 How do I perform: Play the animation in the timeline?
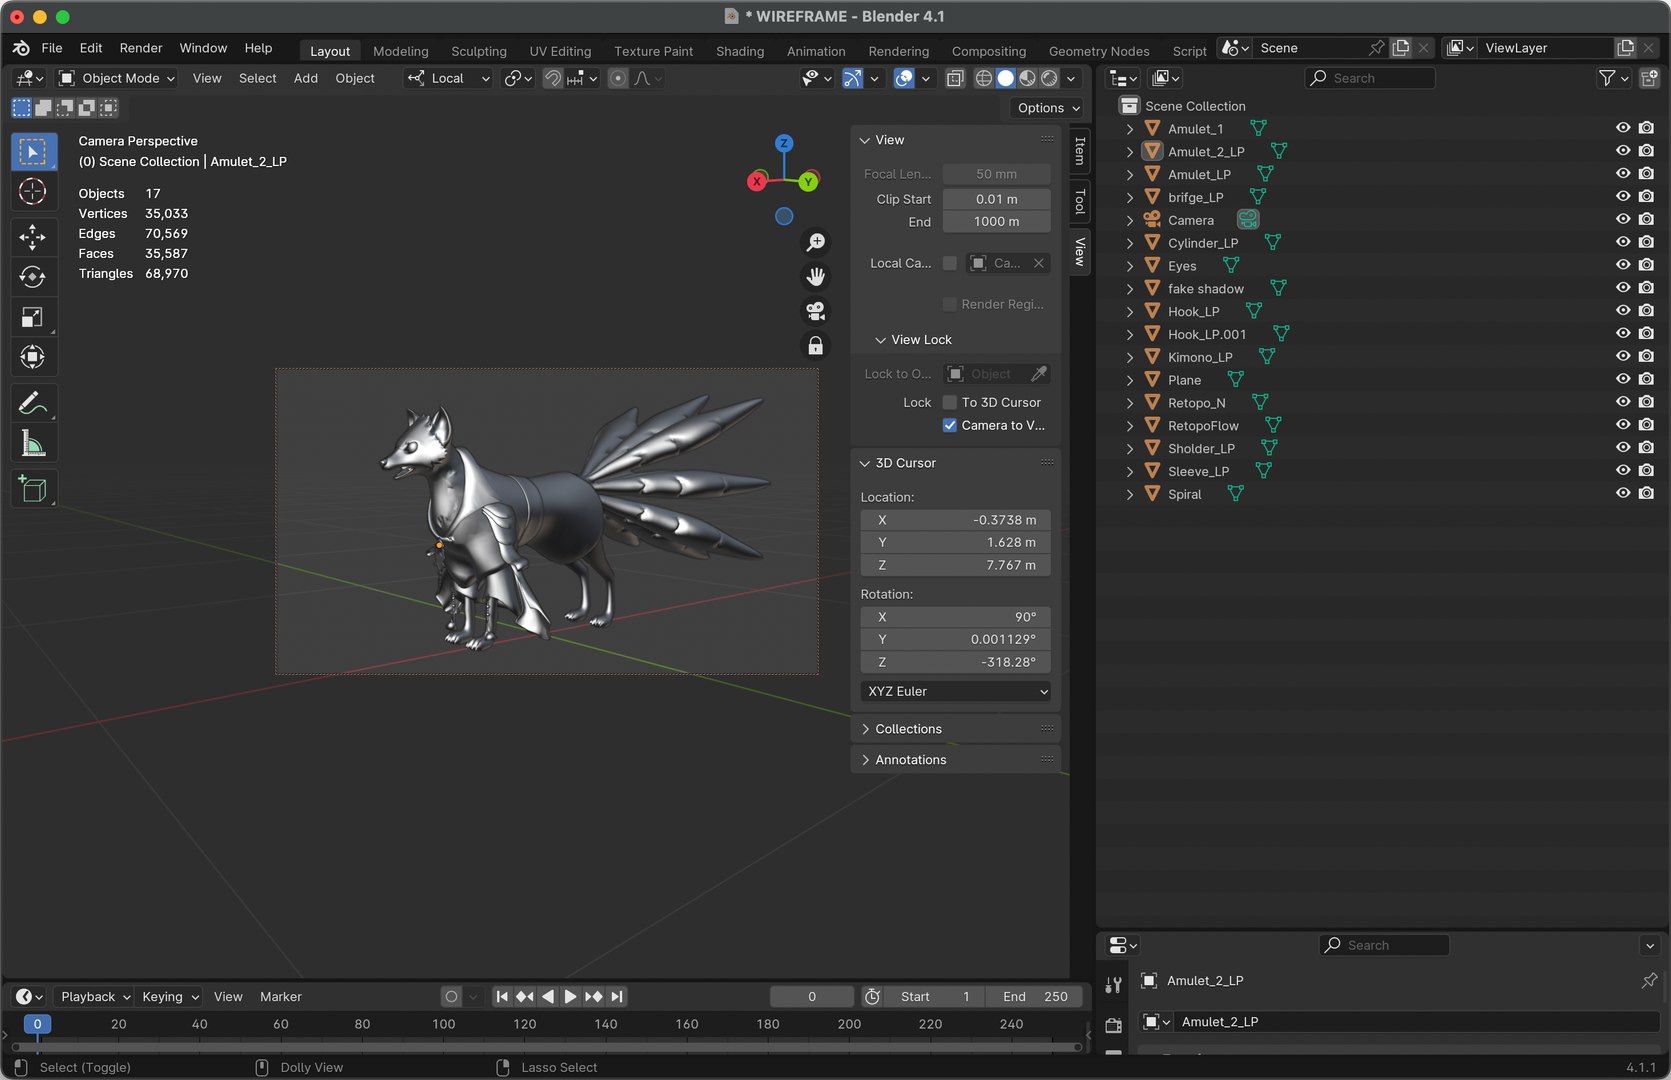[570, 996]
